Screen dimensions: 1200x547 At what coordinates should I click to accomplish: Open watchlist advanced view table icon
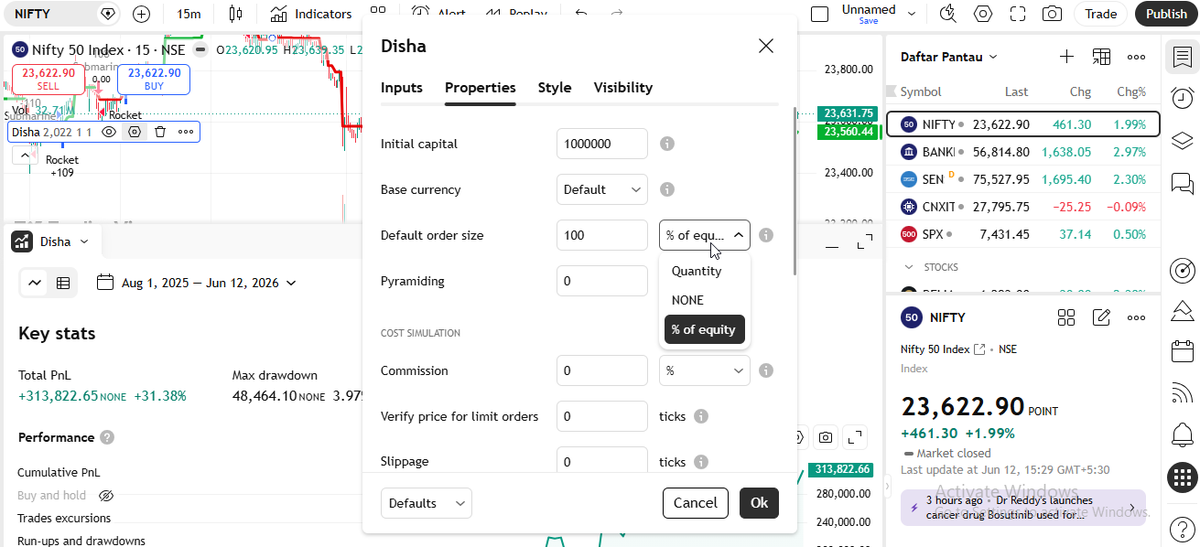point(1102,57)
